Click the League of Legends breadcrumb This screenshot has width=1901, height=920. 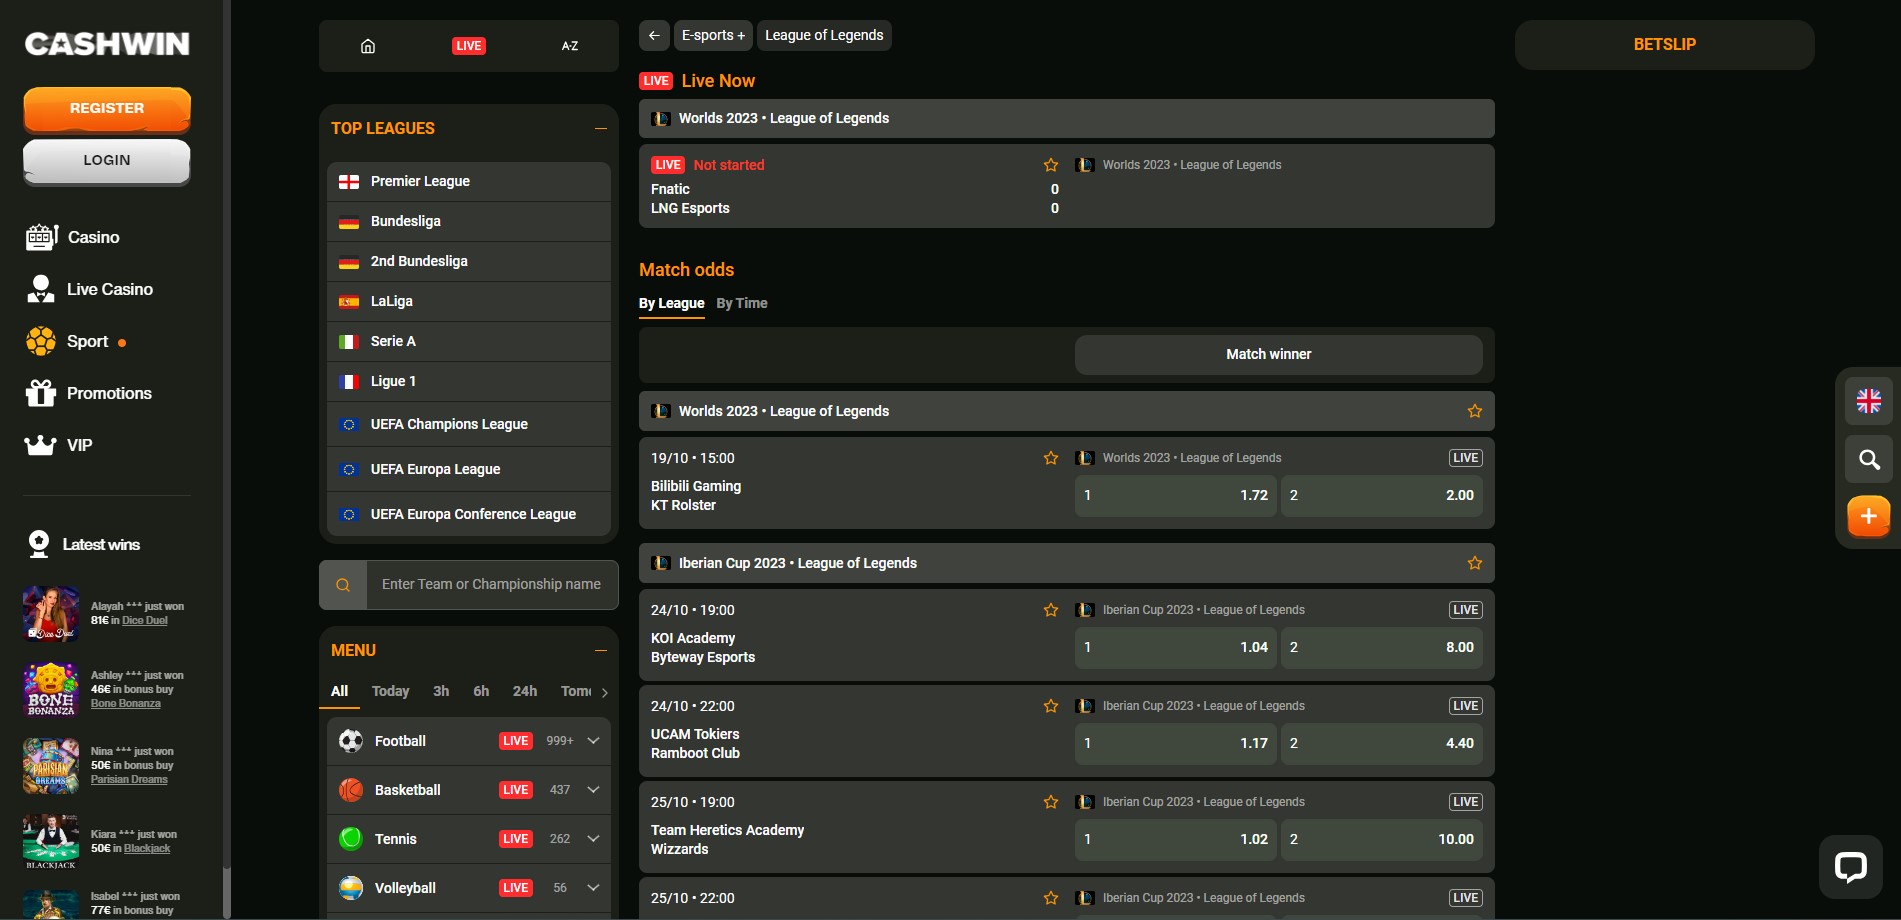[824, 35]
